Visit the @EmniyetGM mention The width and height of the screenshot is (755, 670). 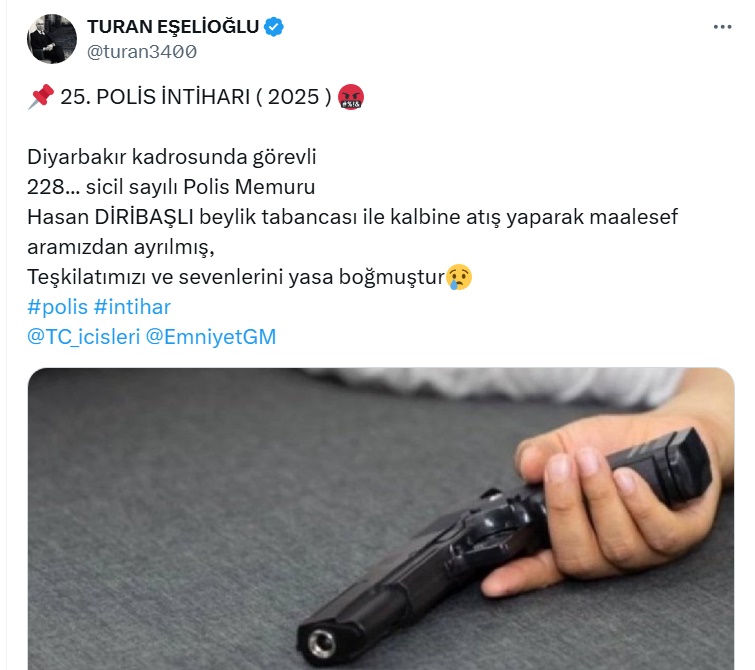pos(211,337)
